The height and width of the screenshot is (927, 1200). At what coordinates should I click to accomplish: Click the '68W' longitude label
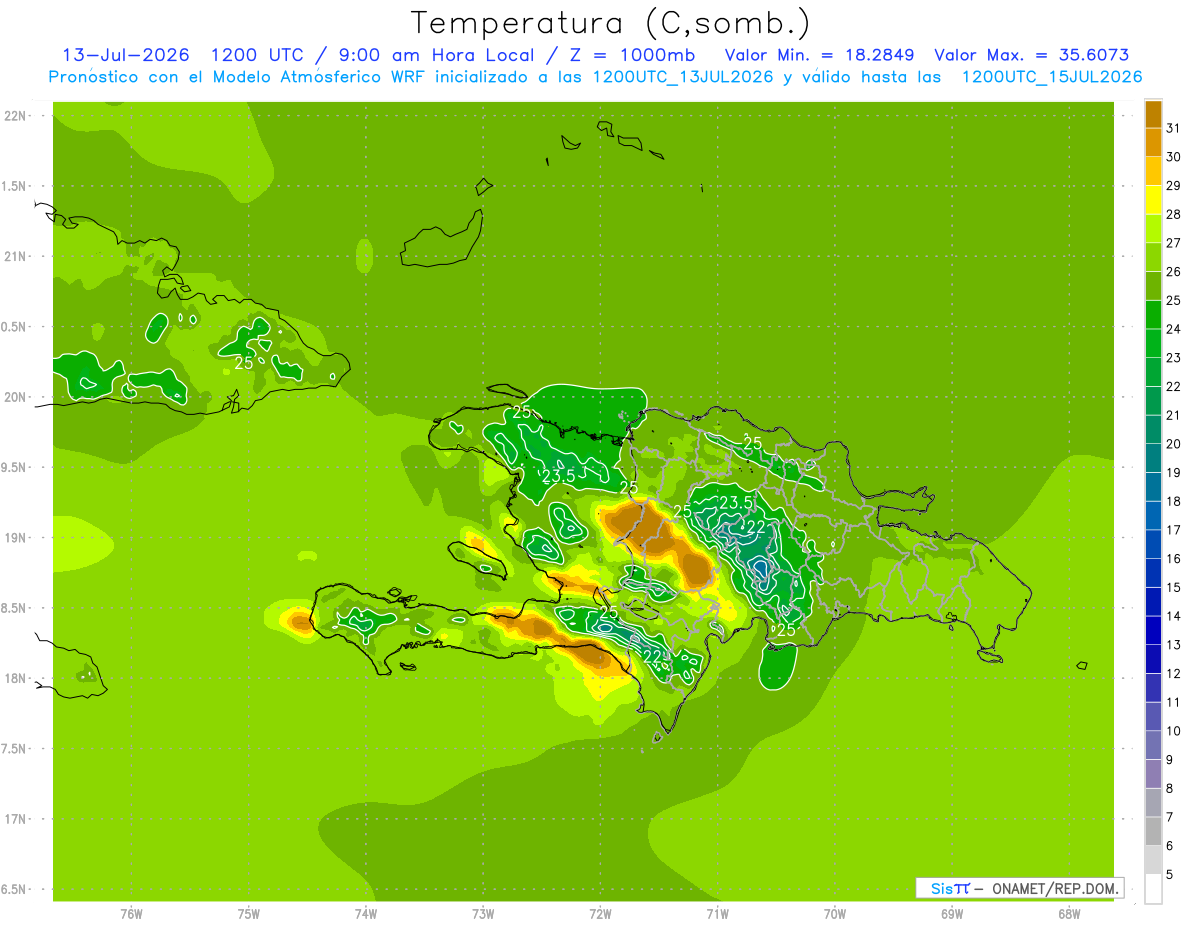tap(1069, 913)
